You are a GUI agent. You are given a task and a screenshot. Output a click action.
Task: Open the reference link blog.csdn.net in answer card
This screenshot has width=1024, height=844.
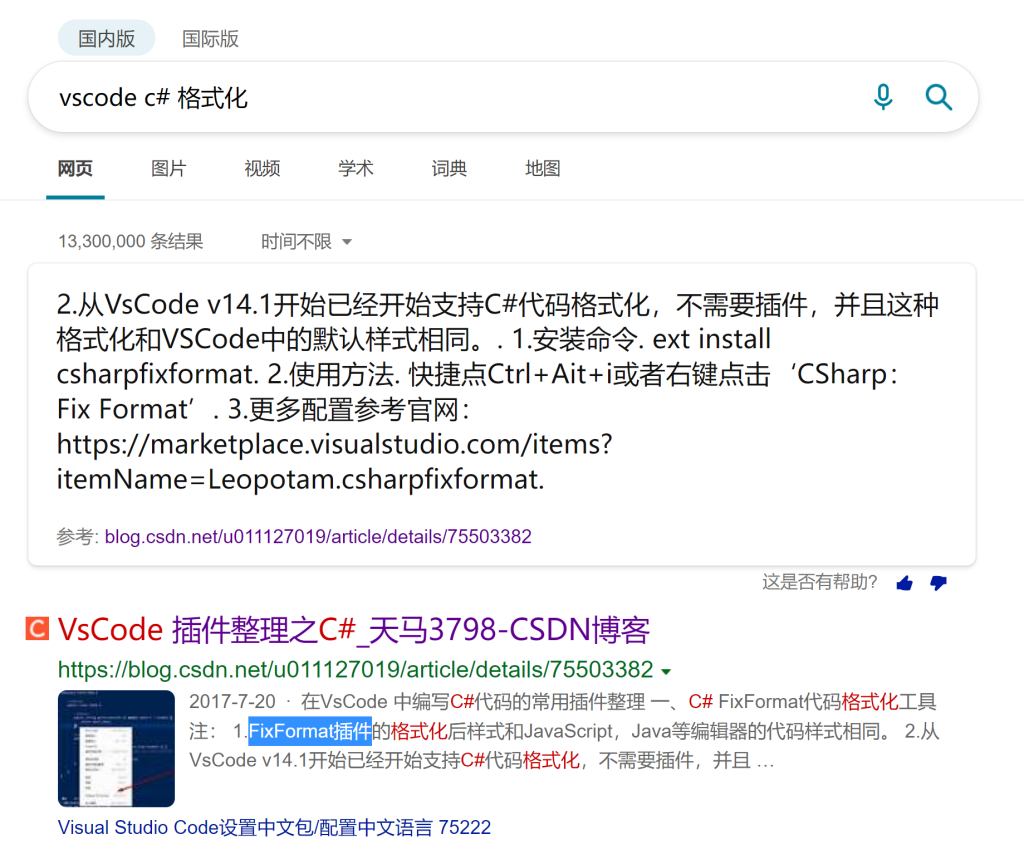point(318,536)
